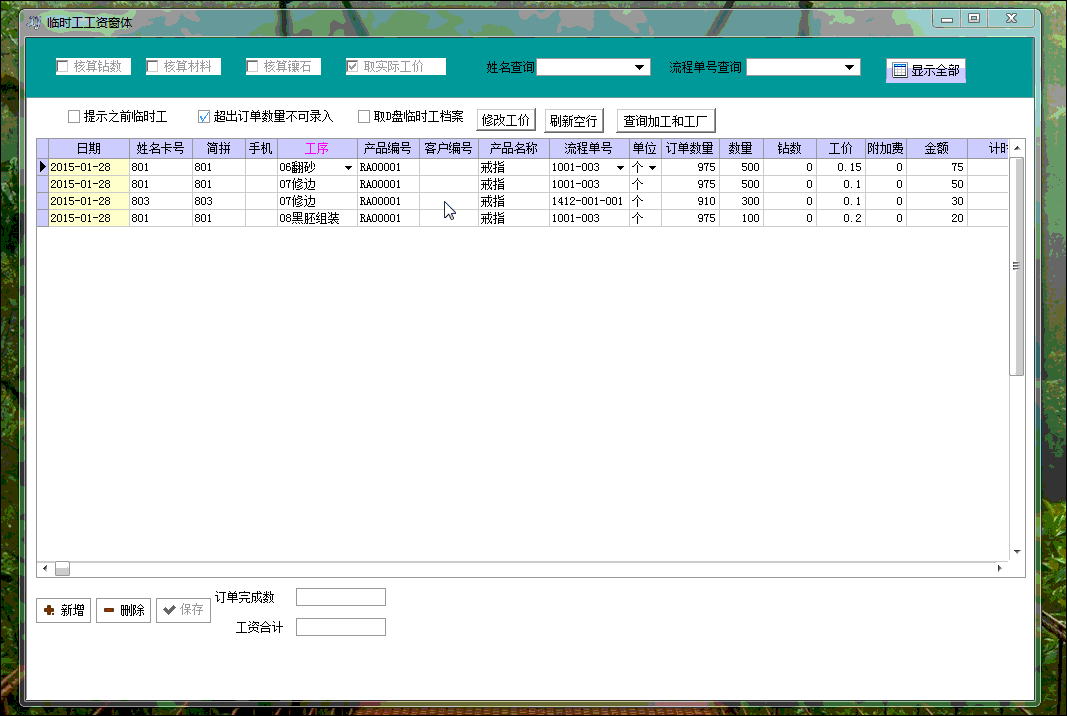Open the 06翻砂 工序 cell dropdown

coord(348,167)
